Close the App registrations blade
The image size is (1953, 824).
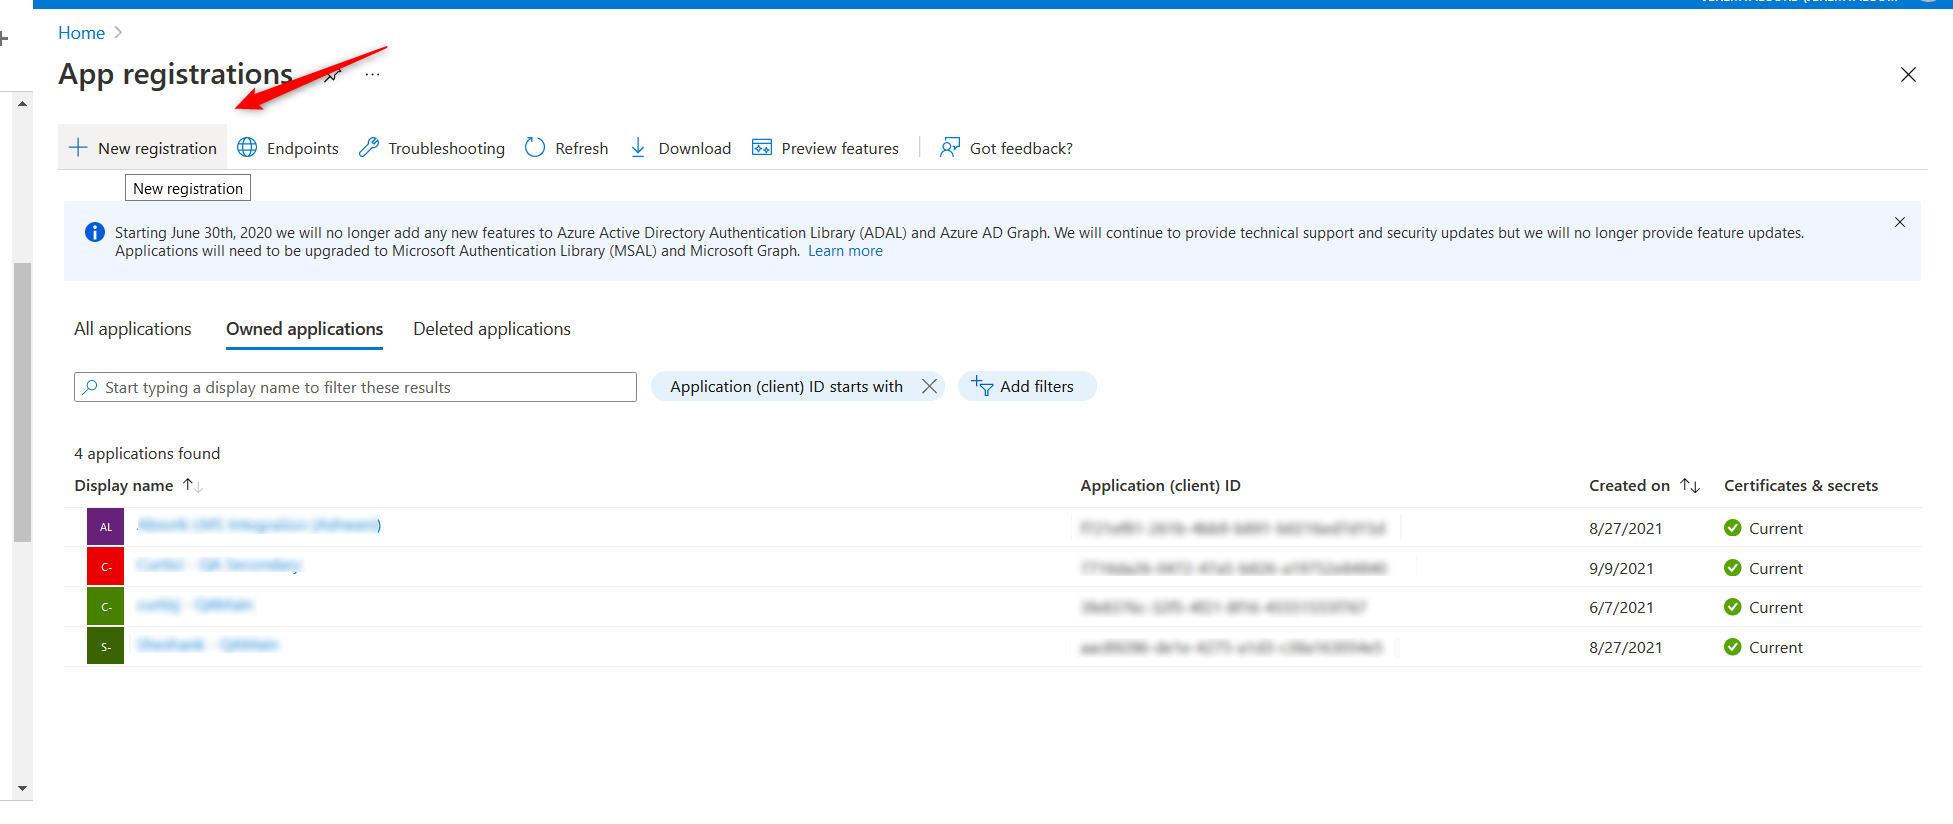(x=1908, y=74)
